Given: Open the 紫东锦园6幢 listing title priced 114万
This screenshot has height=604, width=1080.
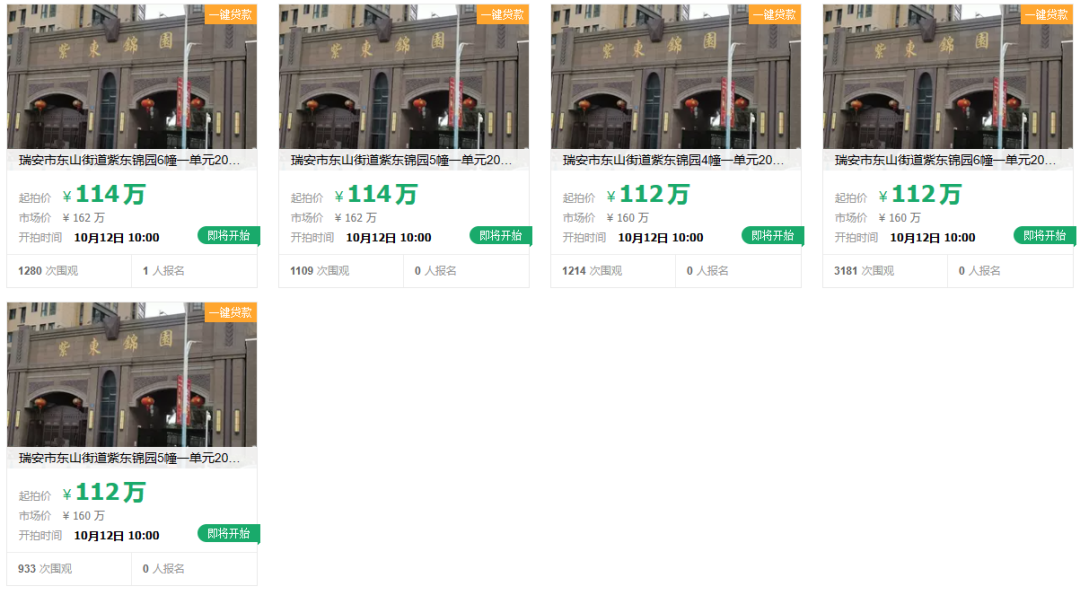Looking at the screenshot, I should point(130,160).
